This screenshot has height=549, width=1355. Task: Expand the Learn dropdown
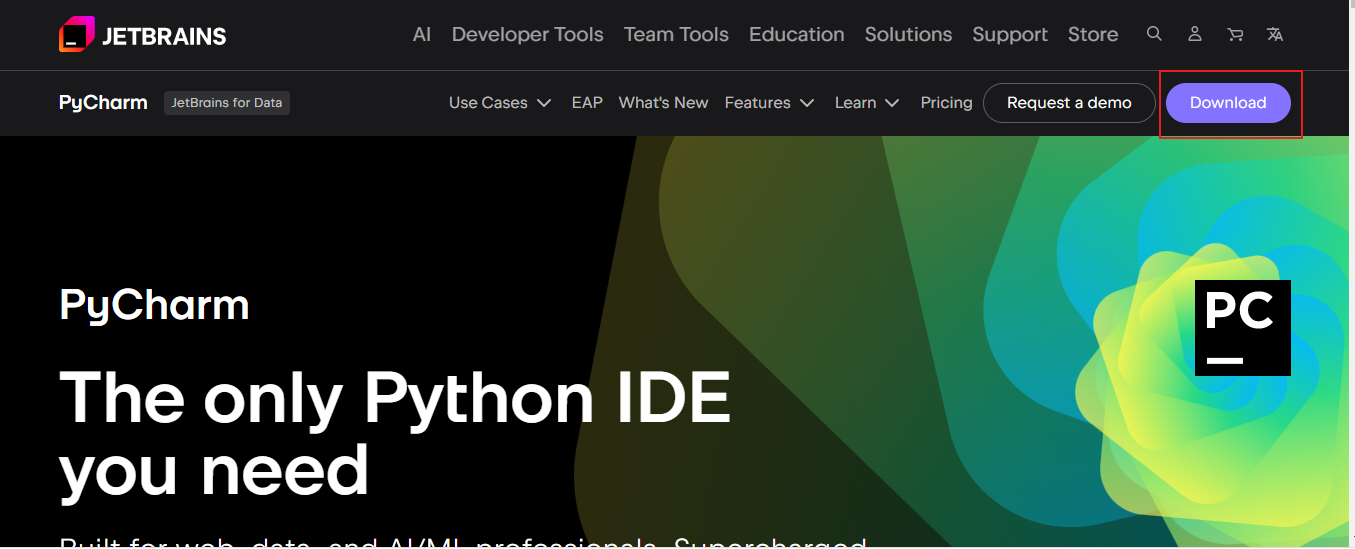867,103
